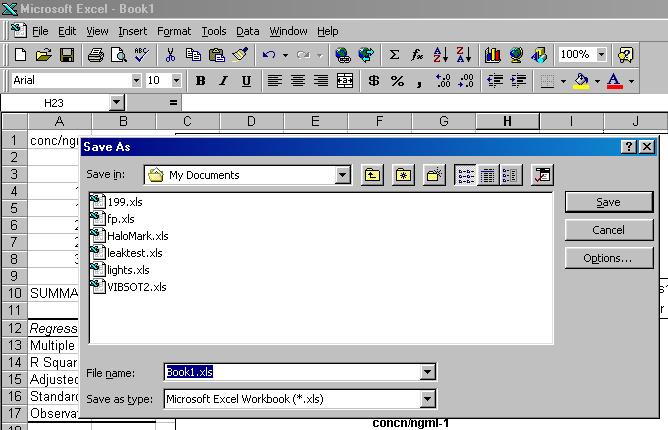Apply Percent Style format
Viewport: 668px width, 430px height.
(397, 81)
